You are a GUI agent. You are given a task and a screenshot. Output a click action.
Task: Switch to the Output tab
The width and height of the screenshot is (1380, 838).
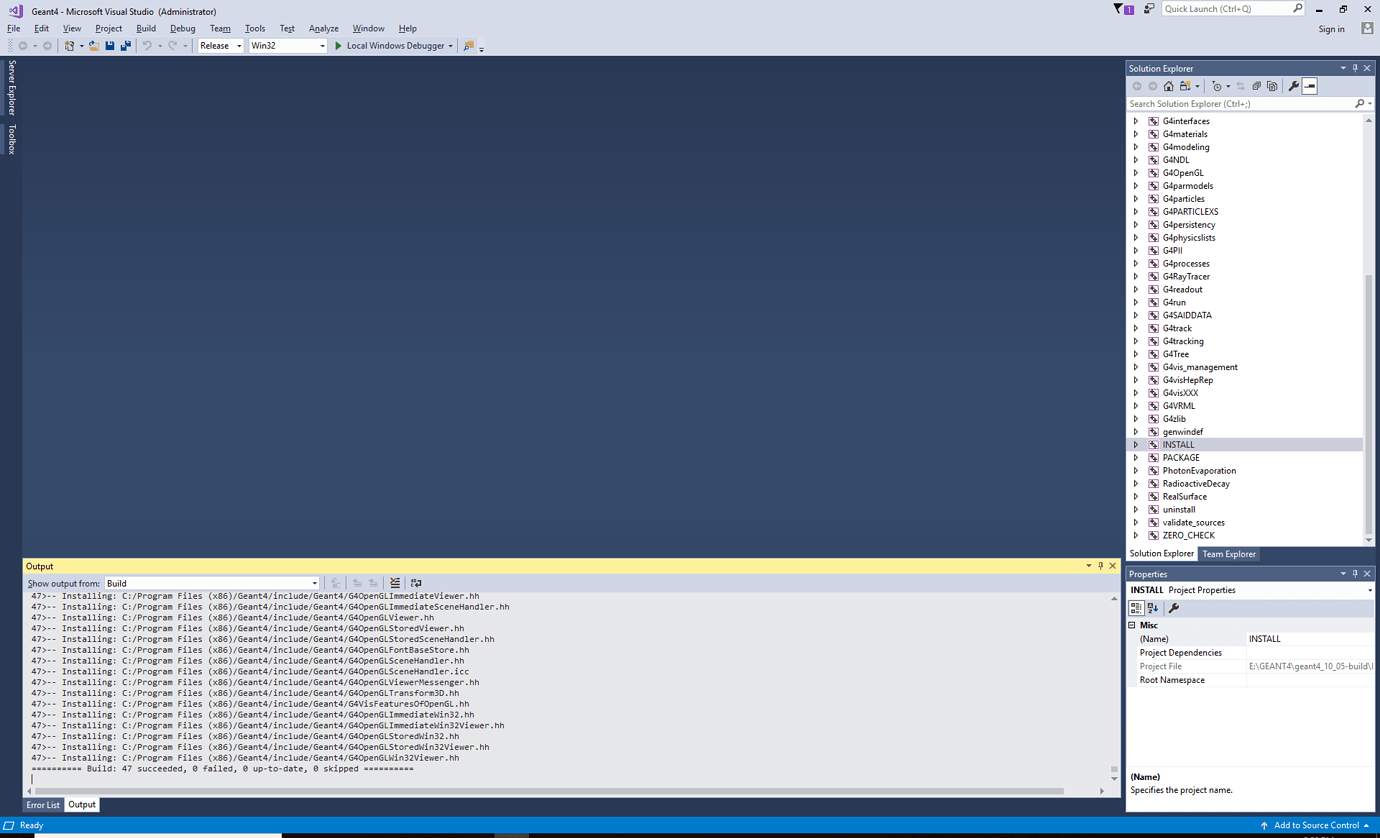(82, 805)
